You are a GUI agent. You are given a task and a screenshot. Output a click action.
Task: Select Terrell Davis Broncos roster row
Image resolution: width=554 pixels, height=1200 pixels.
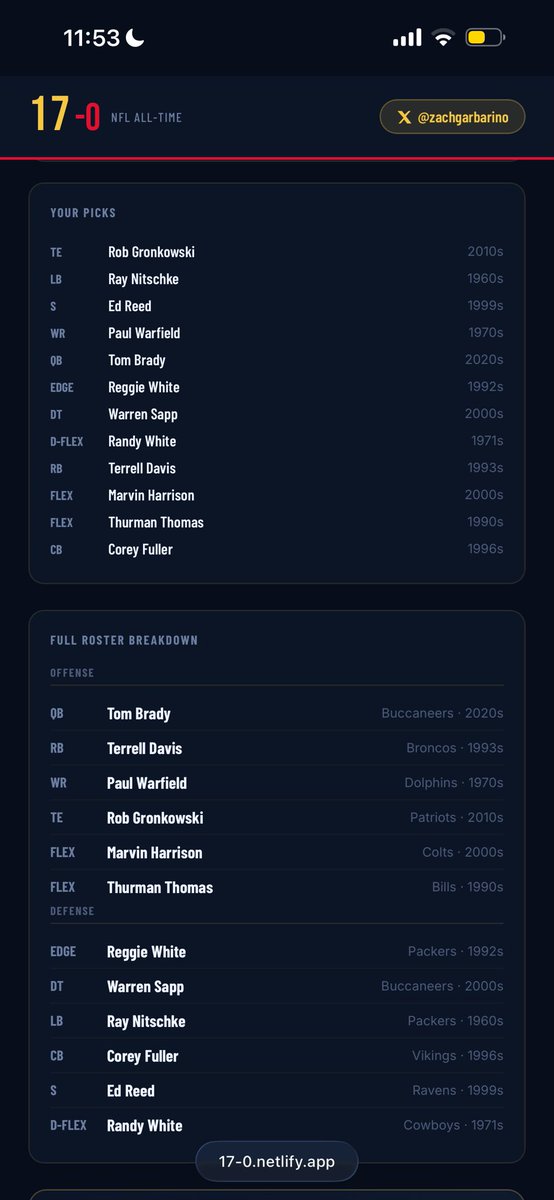[277, 748]
